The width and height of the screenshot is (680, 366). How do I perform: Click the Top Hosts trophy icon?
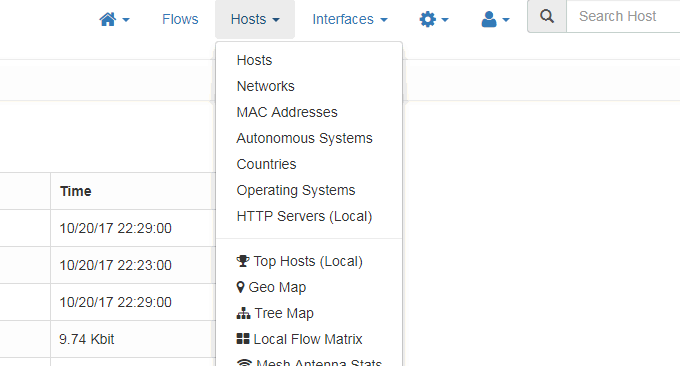(x=242, y=261)
